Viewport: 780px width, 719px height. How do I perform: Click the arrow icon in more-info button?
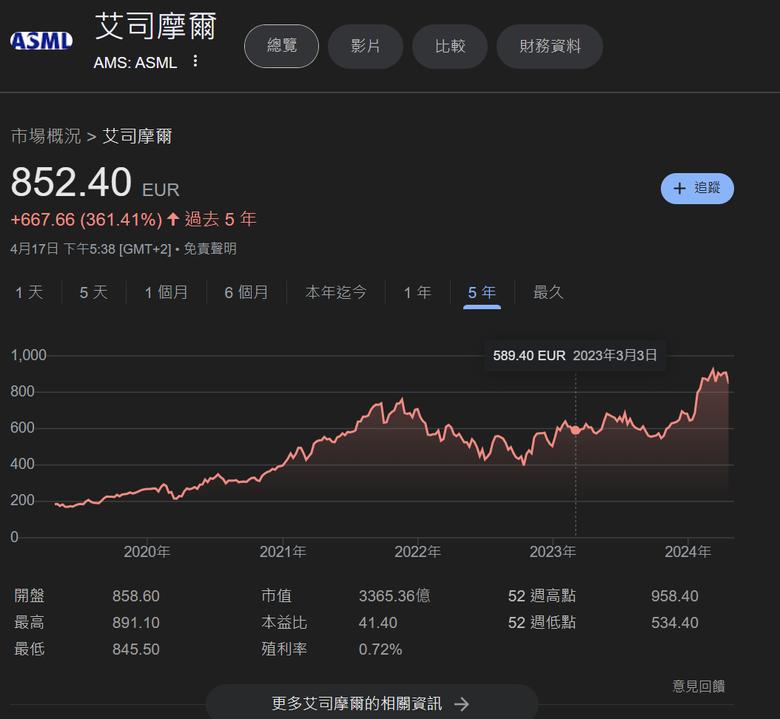[461, 704]
